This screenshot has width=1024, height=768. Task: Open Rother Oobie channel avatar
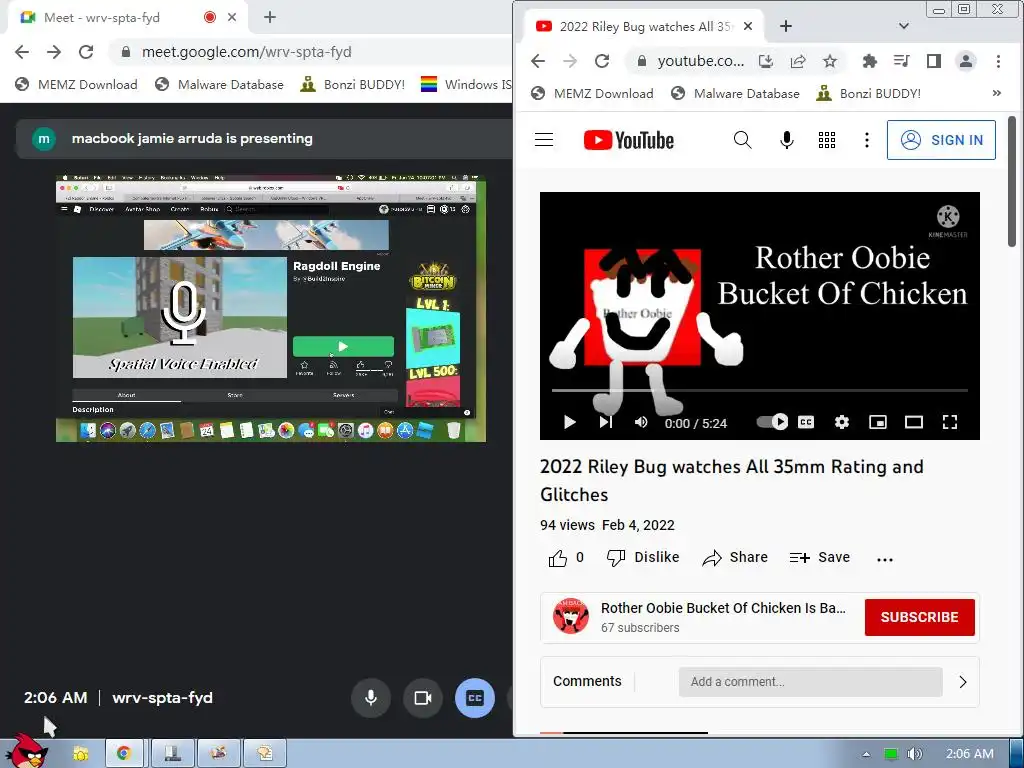pos(571,616)
